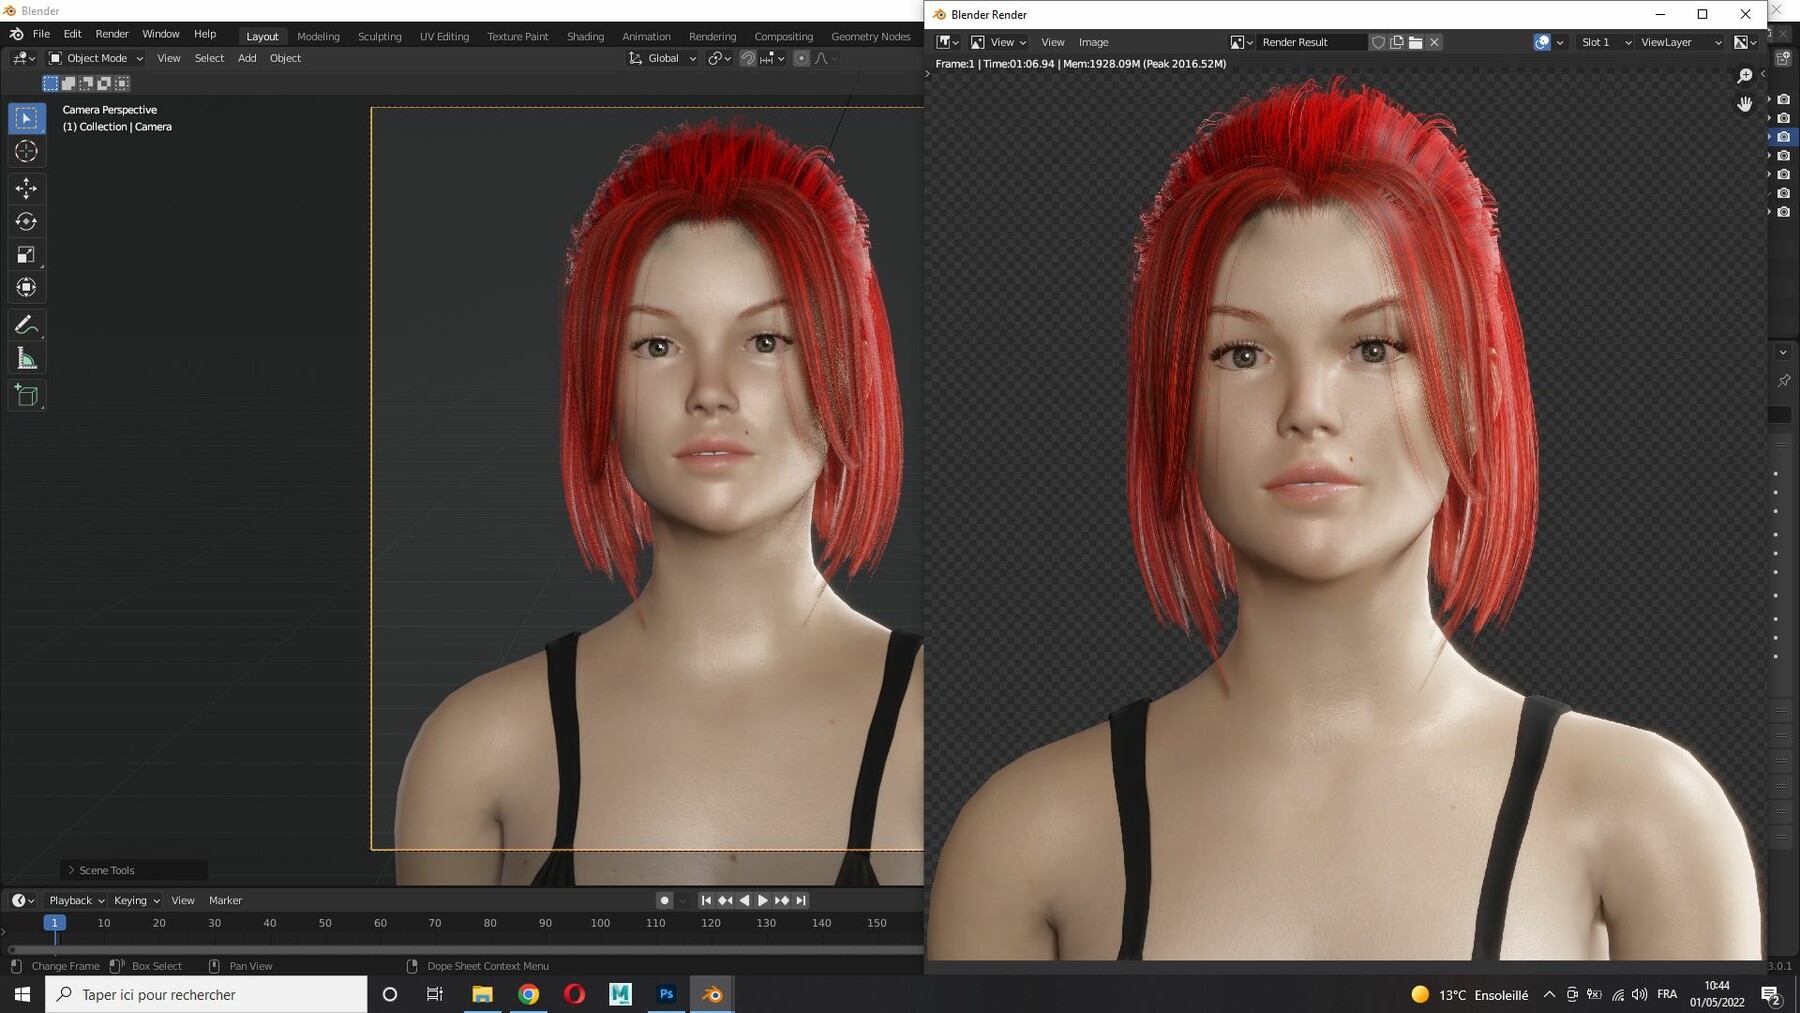Pick the Rotate tool
The height and width of the screenshot is (1013, 1800).
[27, 221]
